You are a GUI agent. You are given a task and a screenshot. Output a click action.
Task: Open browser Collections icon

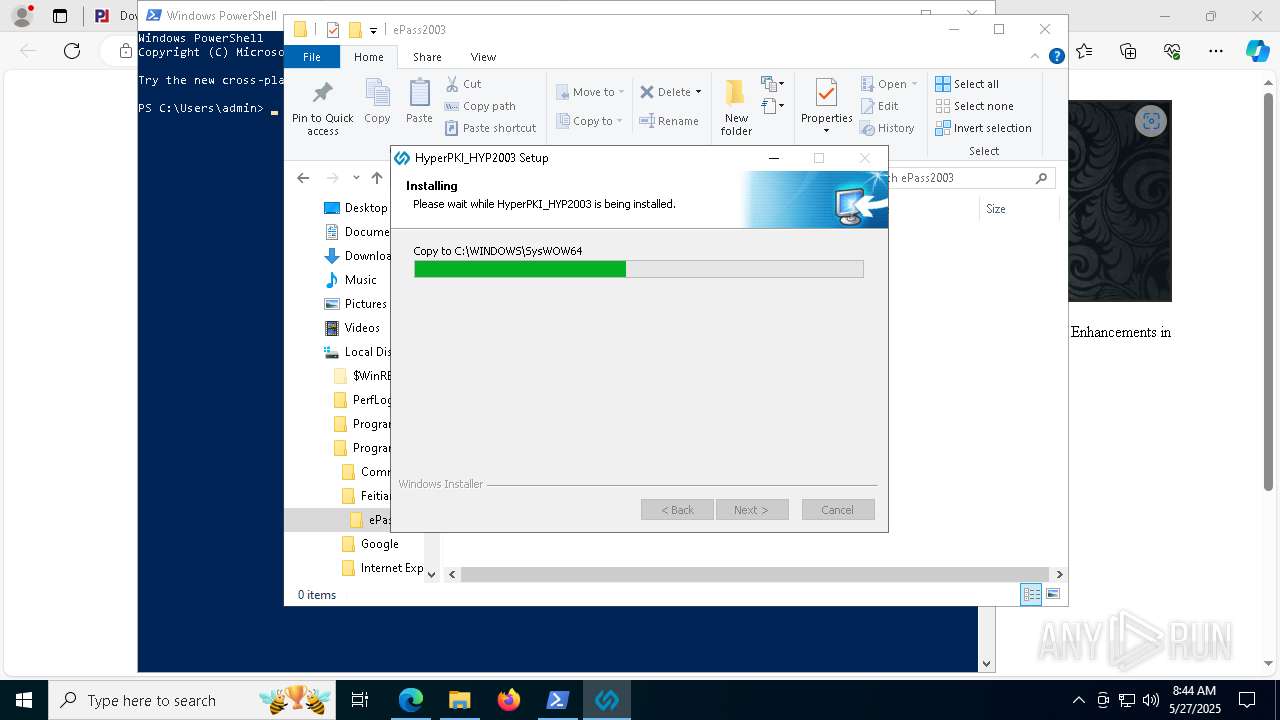1128,51
